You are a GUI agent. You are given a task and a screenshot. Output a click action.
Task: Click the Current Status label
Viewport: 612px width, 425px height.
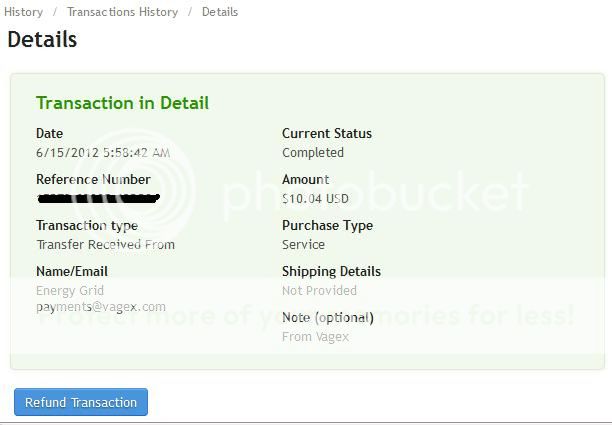(x=327, y=133)
